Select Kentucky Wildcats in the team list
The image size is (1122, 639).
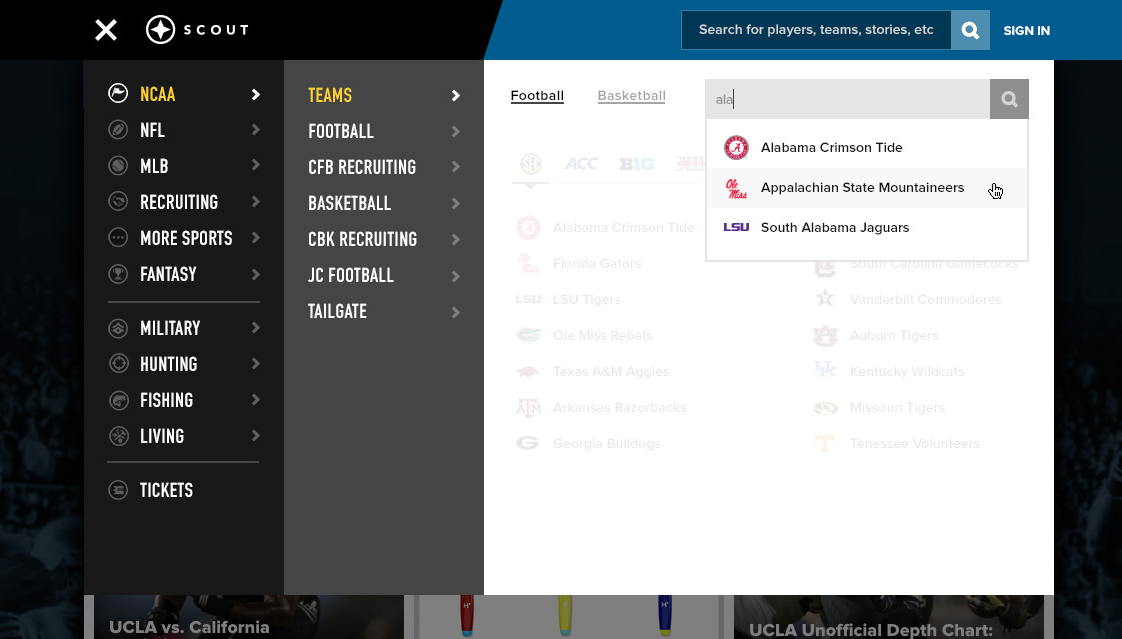[x=907, y=371]
